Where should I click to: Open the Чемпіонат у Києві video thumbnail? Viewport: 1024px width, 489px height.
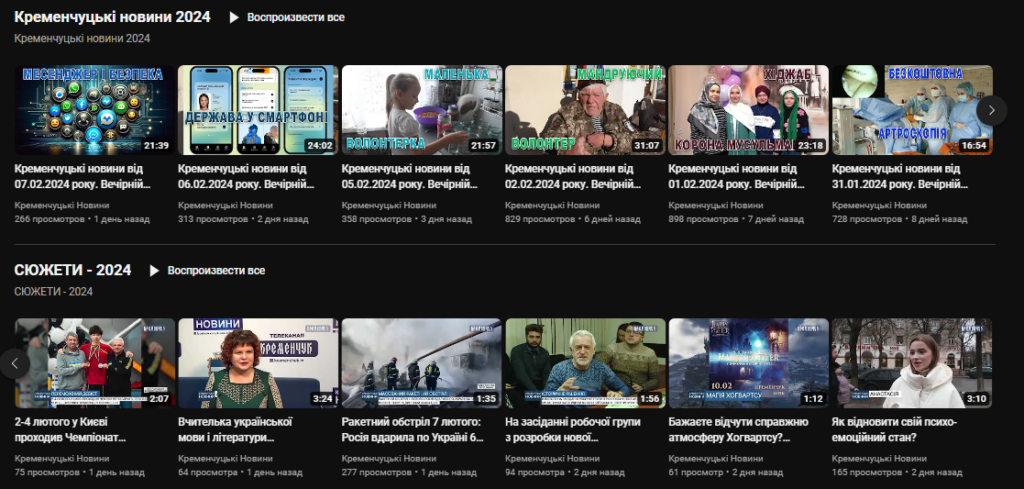tap(94, 363)
